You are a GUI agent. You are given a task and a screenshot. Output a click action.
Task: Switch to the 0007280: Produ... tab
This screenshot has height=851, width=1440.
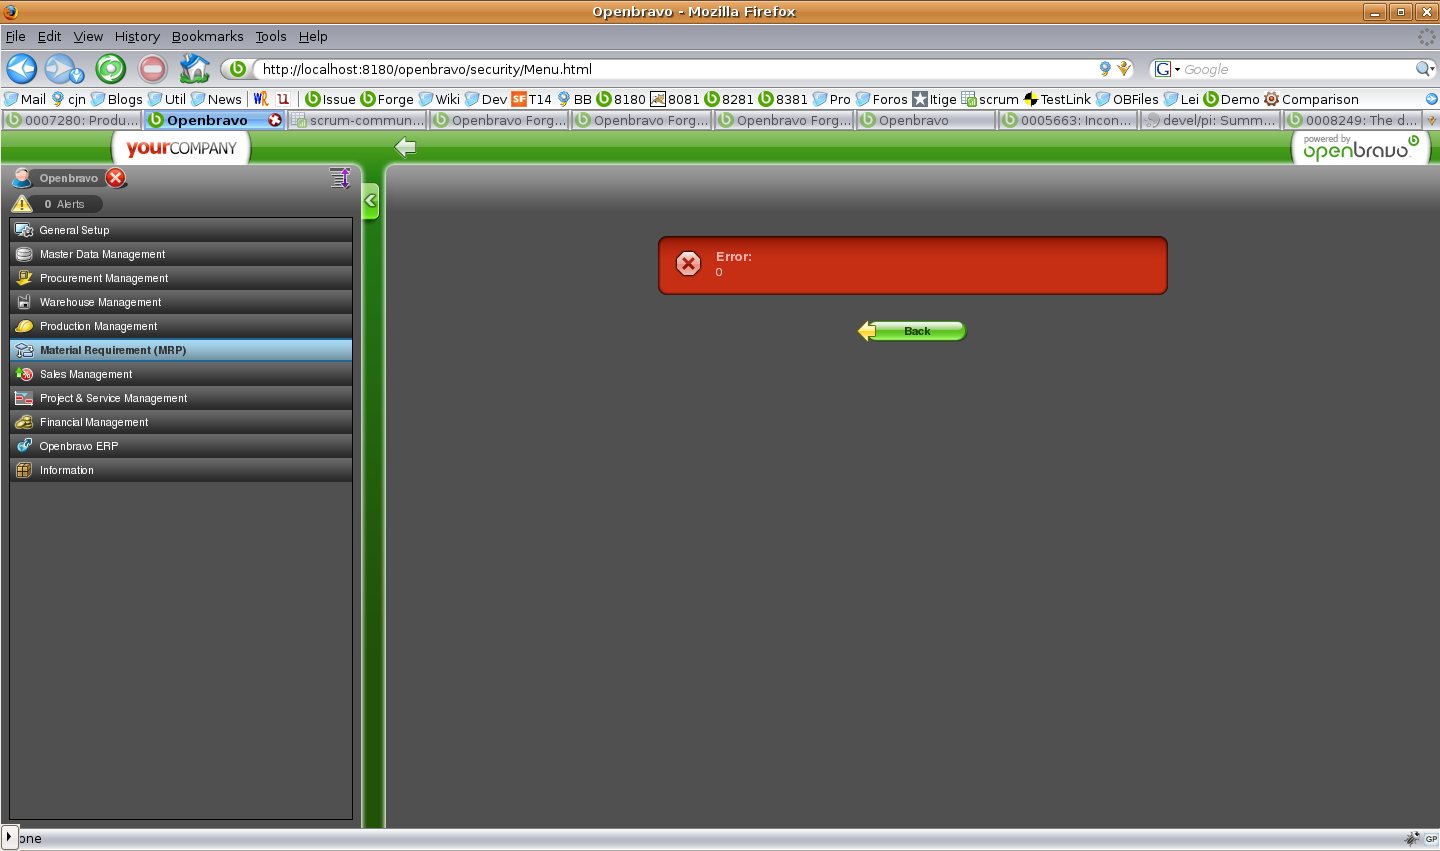click(x=72, y=120)
